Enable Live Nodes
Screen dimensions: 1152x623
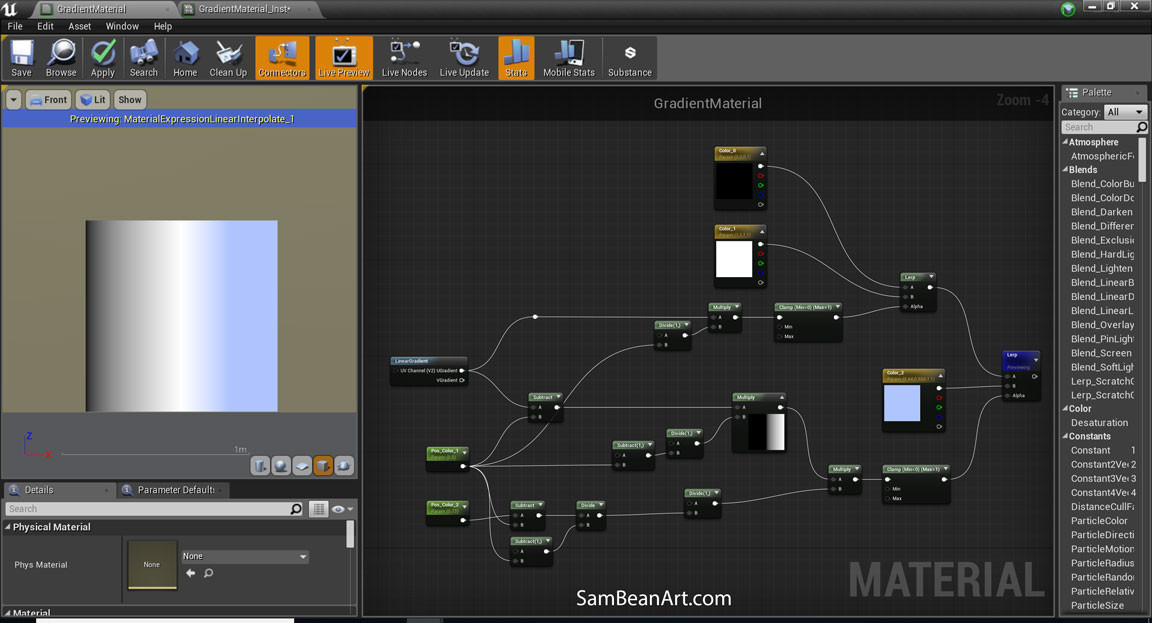pos(404,58)
